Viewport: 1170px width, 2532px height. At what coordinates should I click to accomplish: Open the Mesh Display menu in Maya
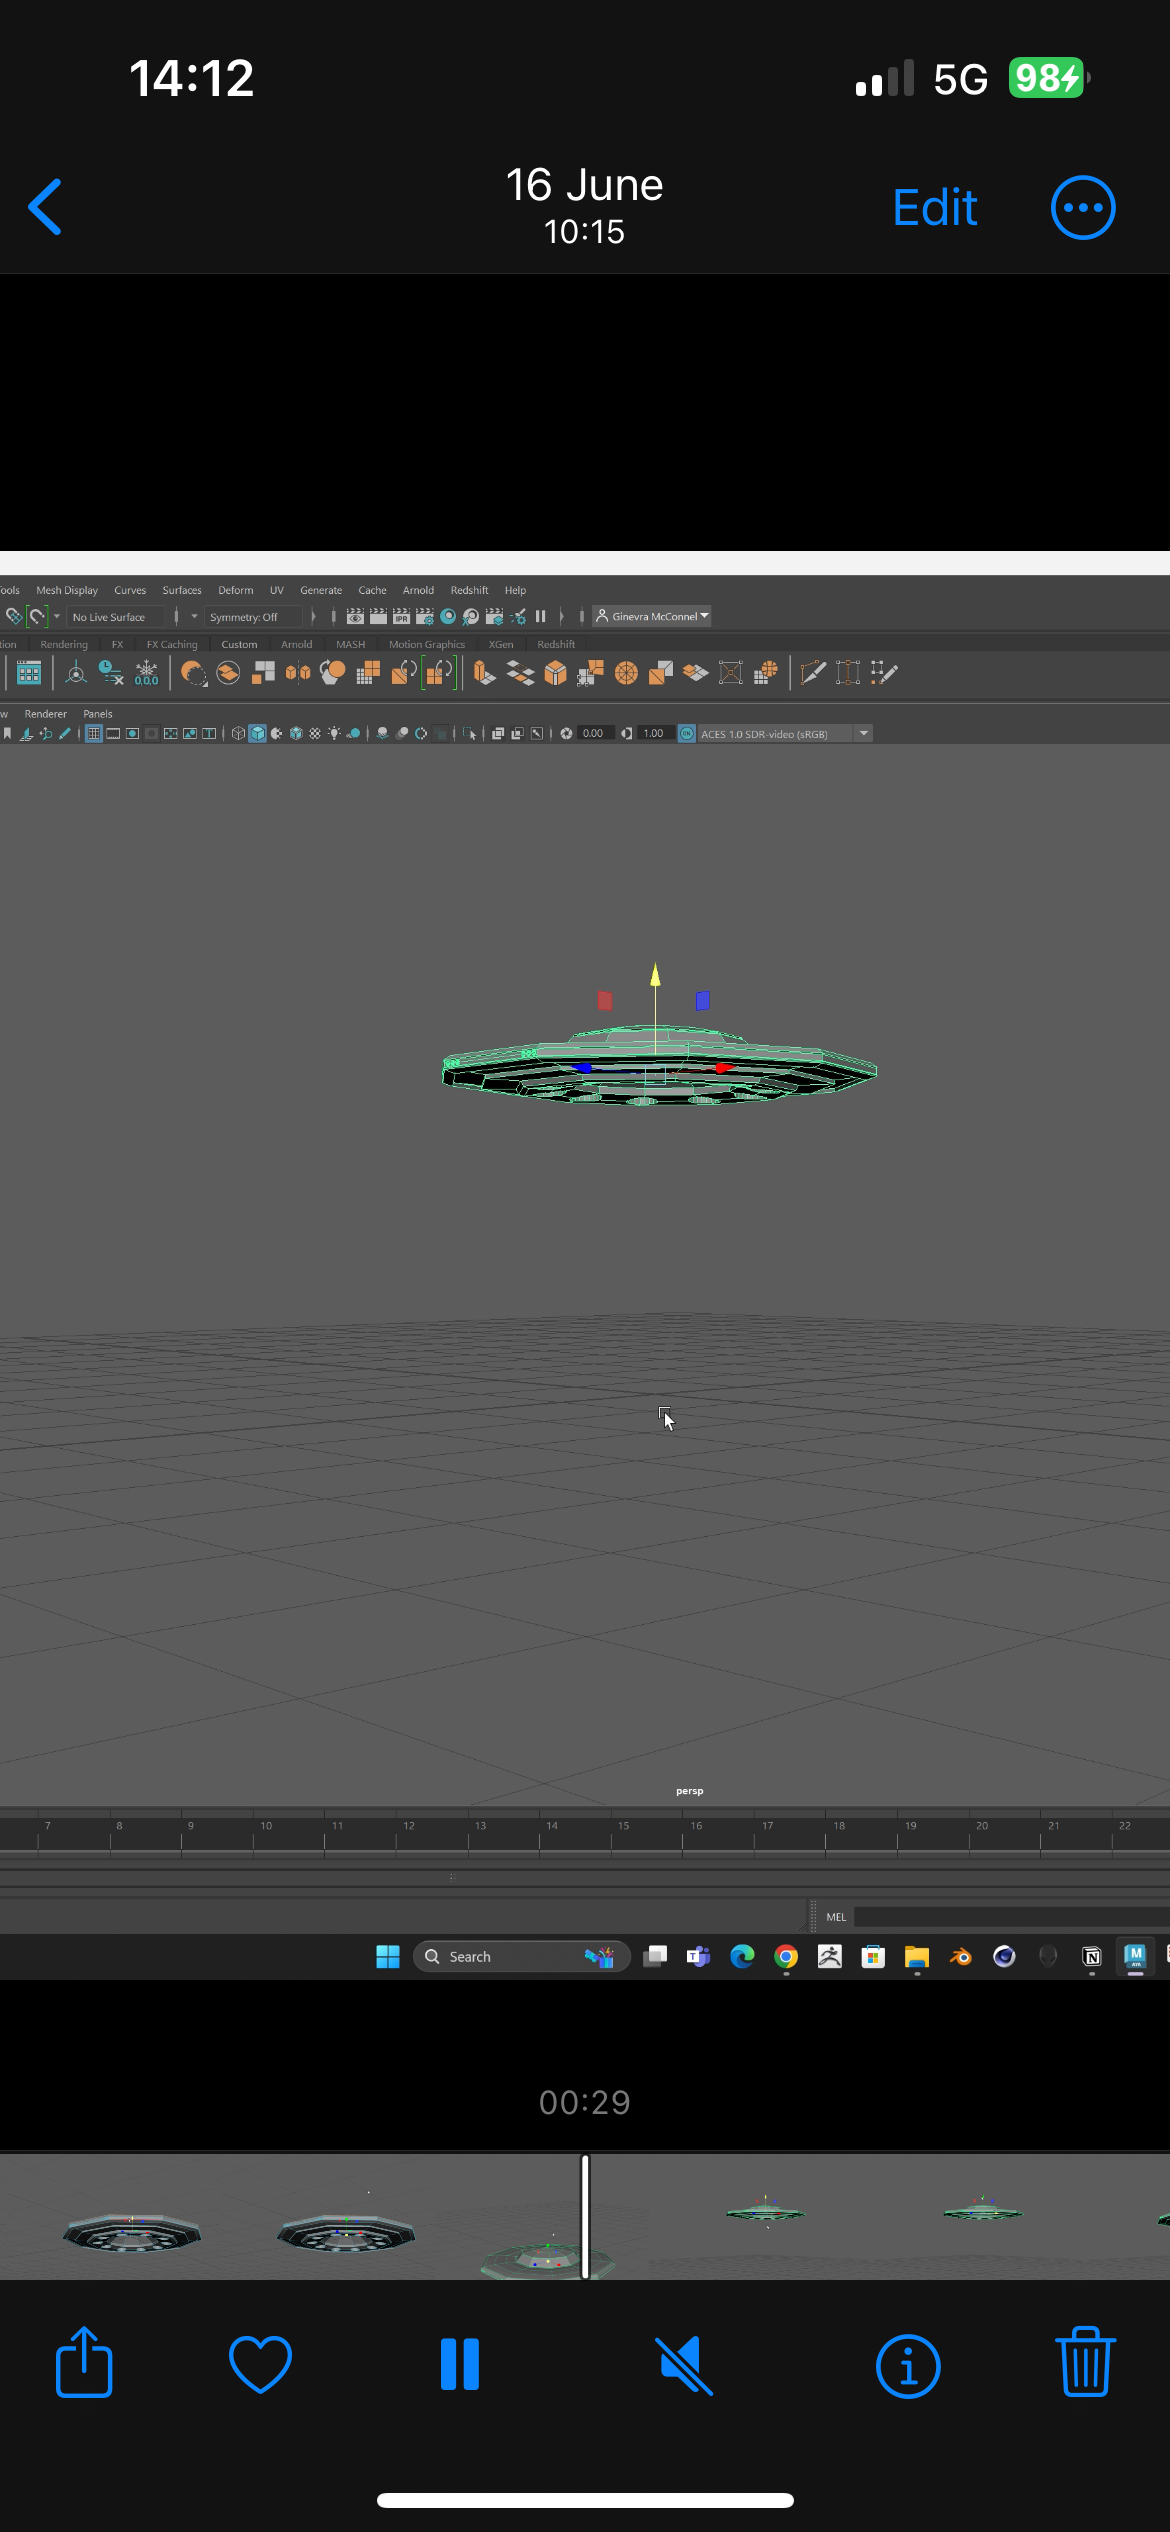point(67,590)
